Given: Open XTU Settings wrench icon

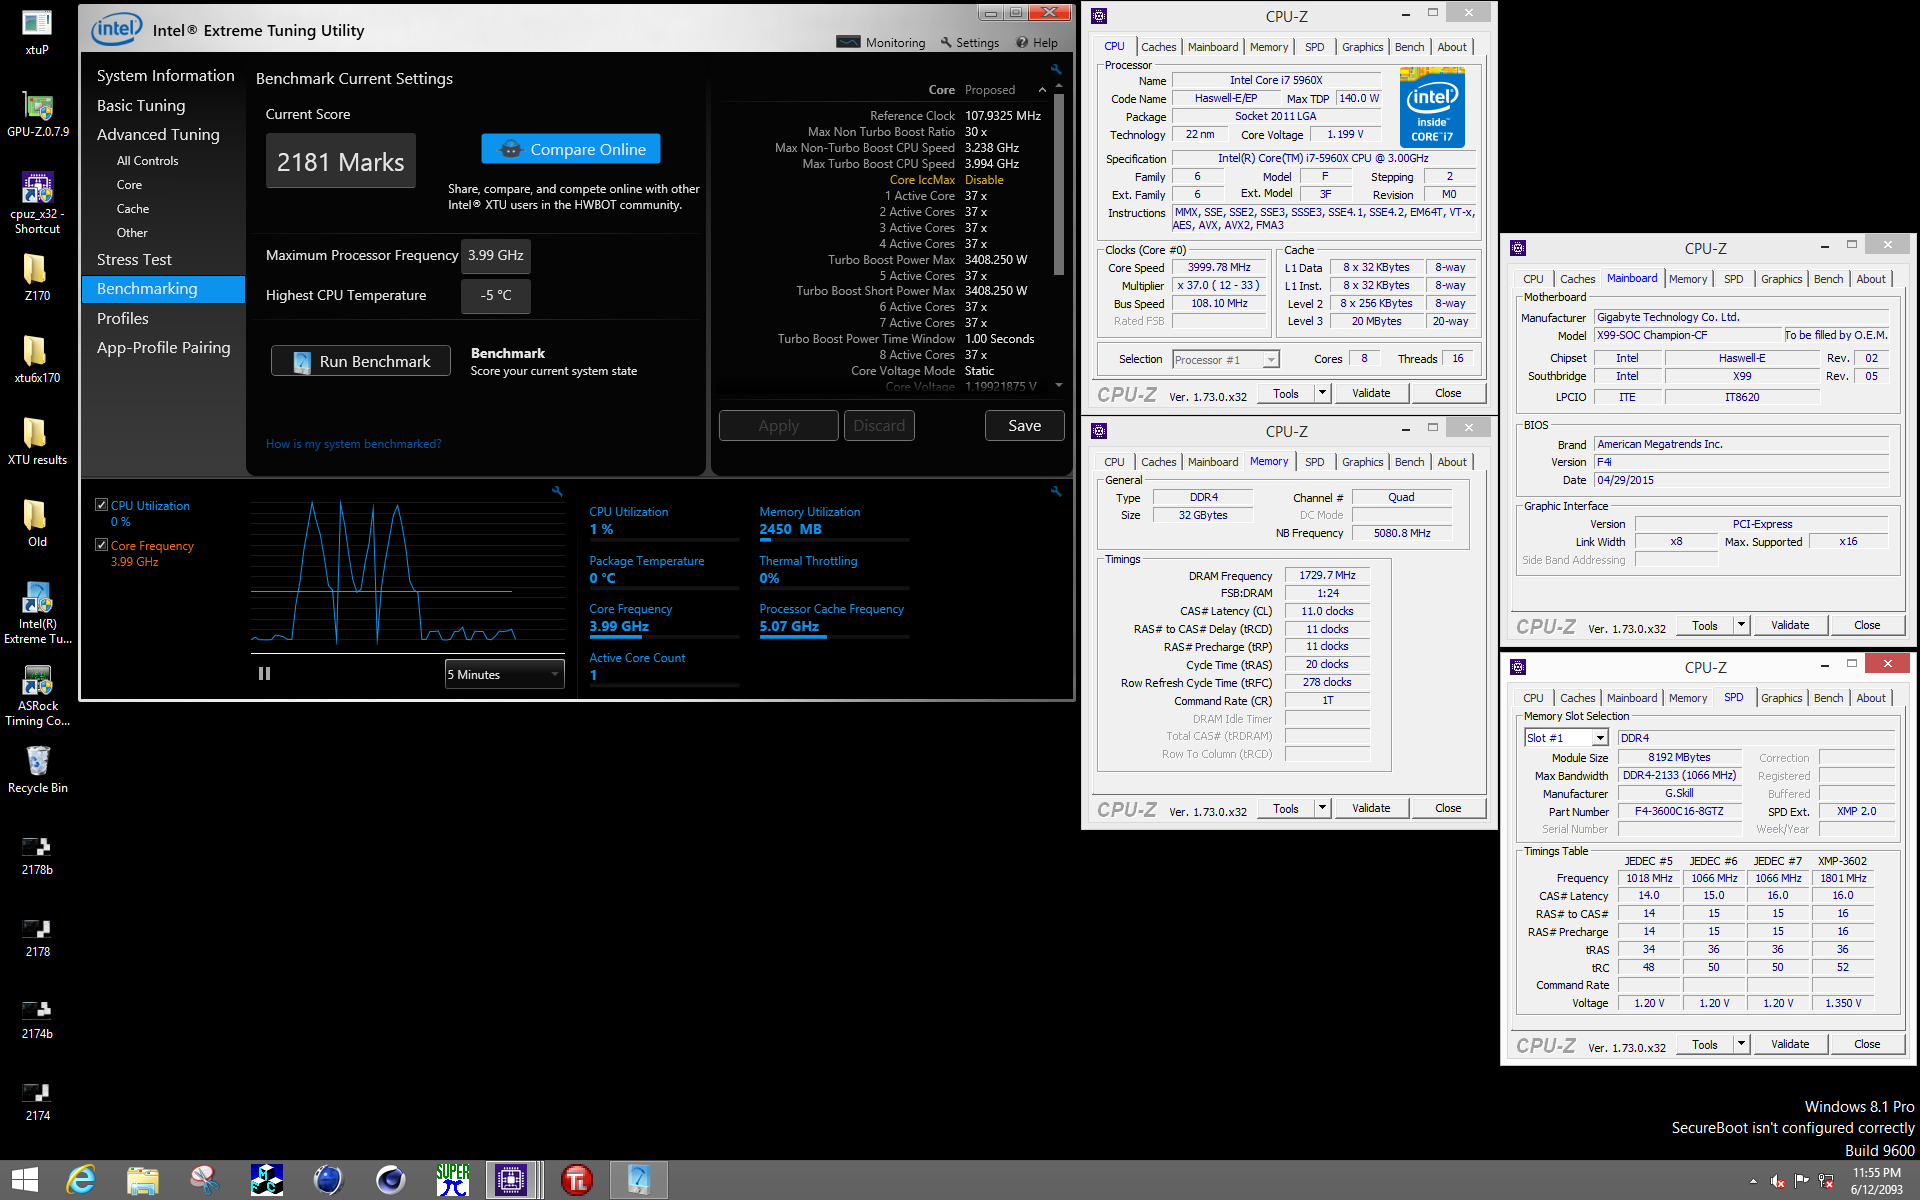Looking at the screenshot, I should click(x=945, y=42).
